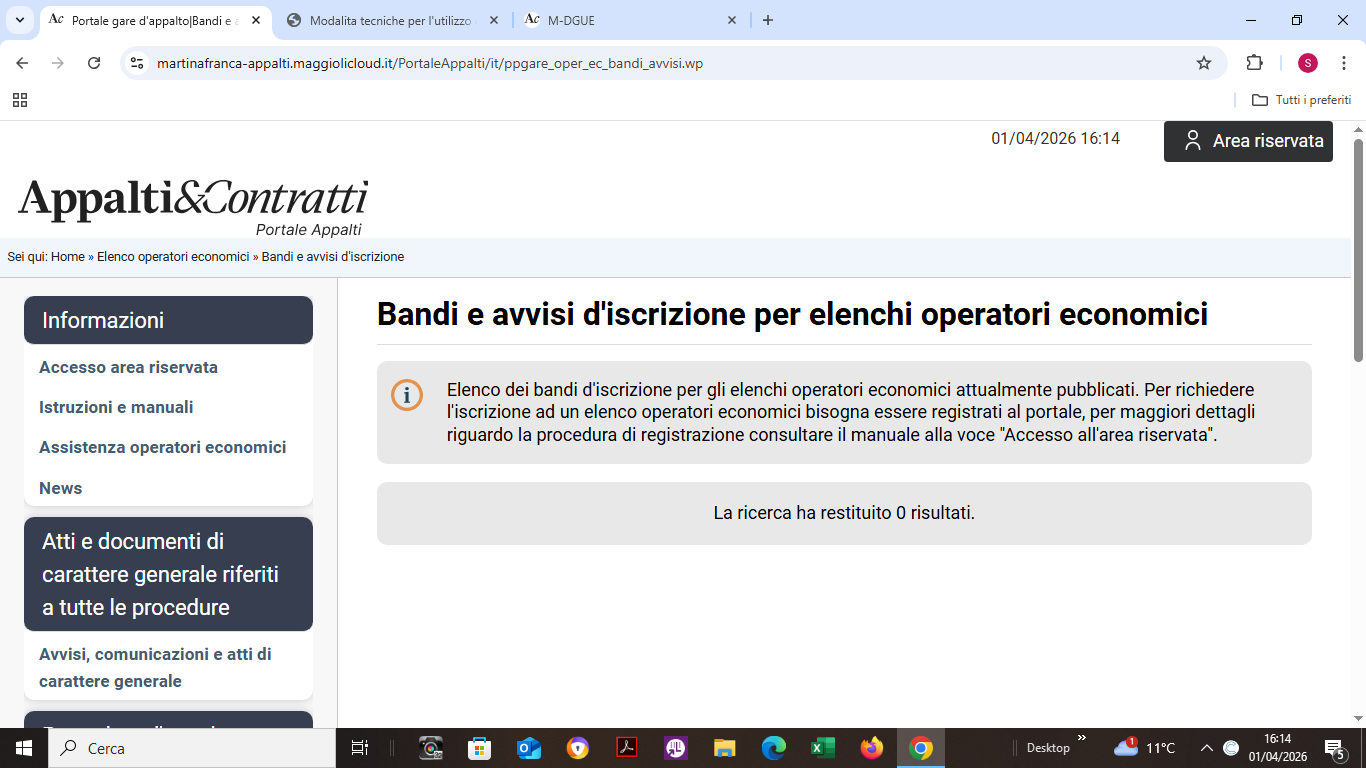Launch Excel from the taskbar
This screenshot has width=1366, height=768.
pos(823,748)
